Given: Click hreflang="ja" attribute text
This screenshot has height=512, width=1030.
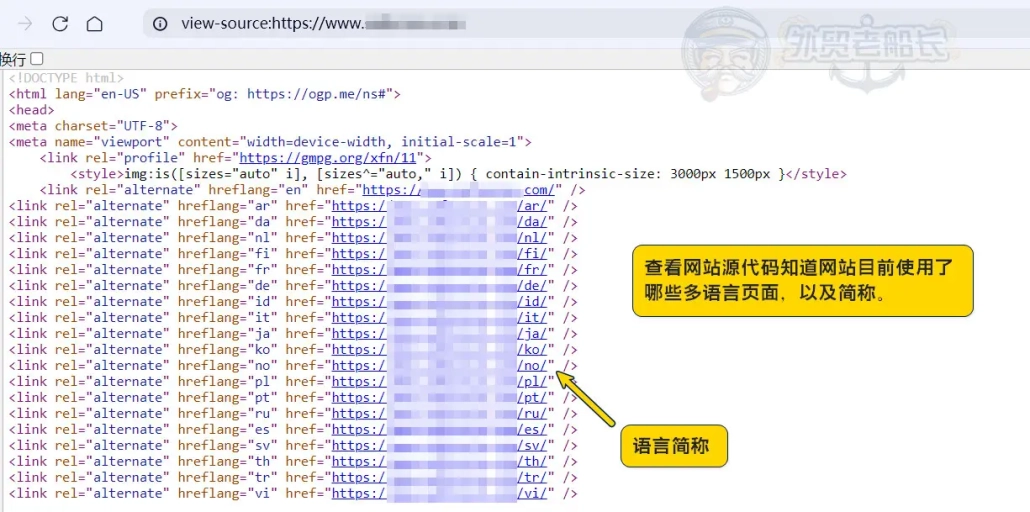Looking at the screenshot, I should pos(228,334).
